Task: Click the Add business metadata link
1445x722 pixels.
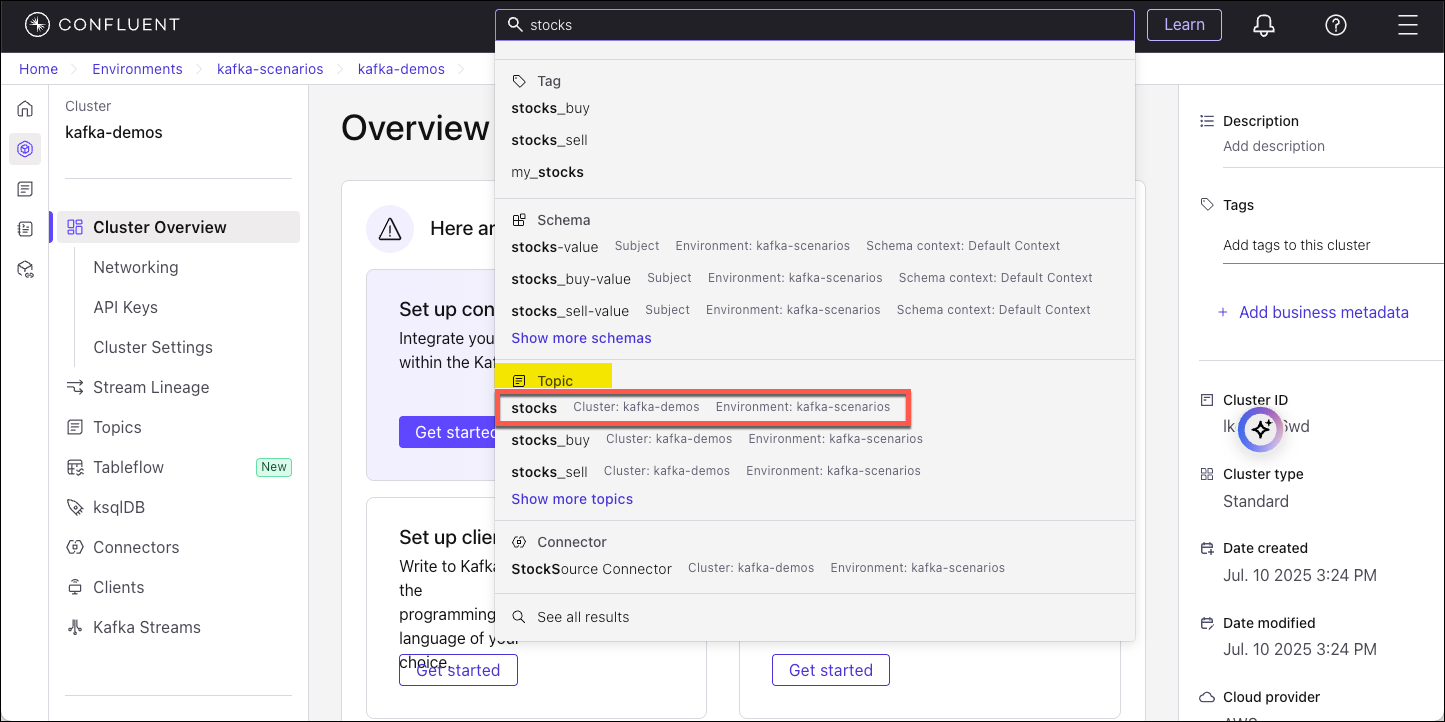Action: (x=1324, y=312)
